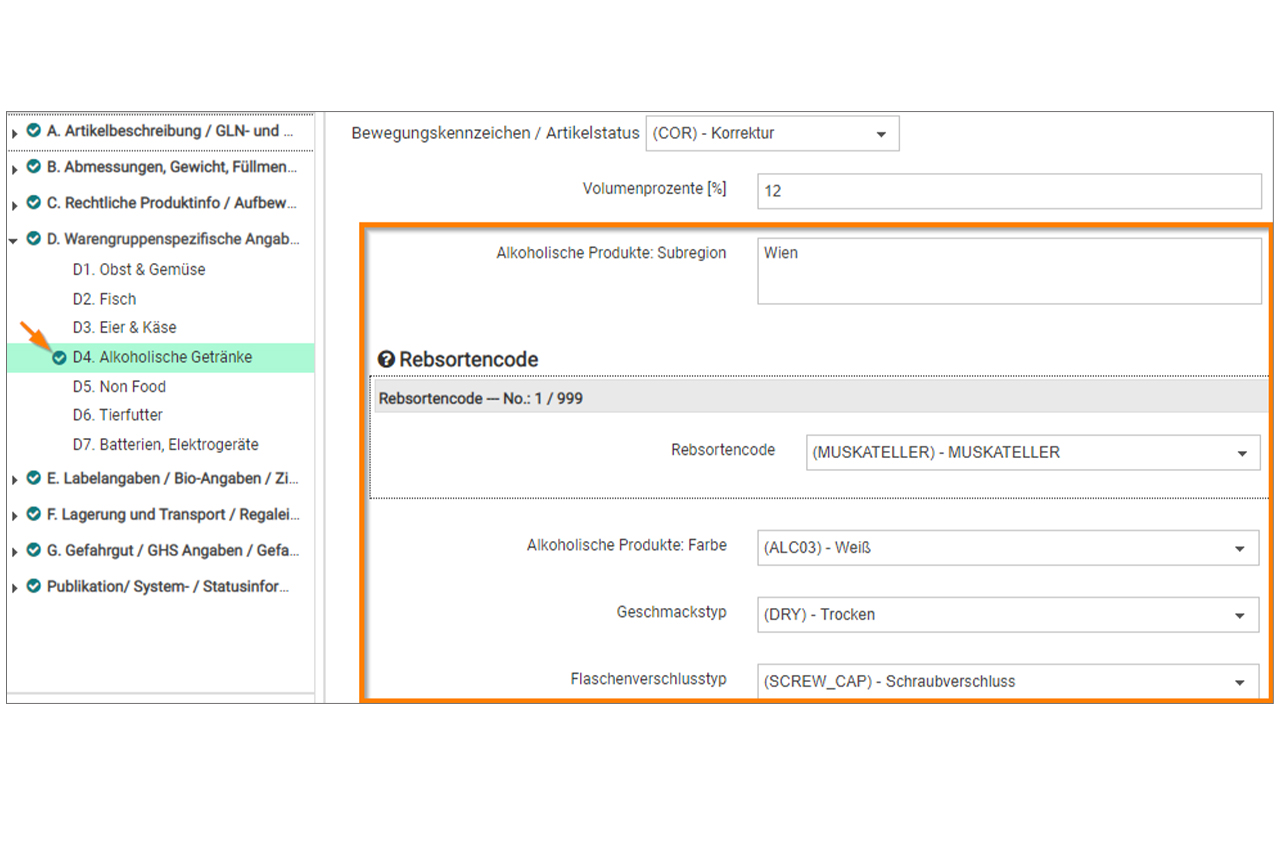Open C. Rechtliche Produktinfo / Aufbew section label
1280x854 pixels.
pos(172,203)
